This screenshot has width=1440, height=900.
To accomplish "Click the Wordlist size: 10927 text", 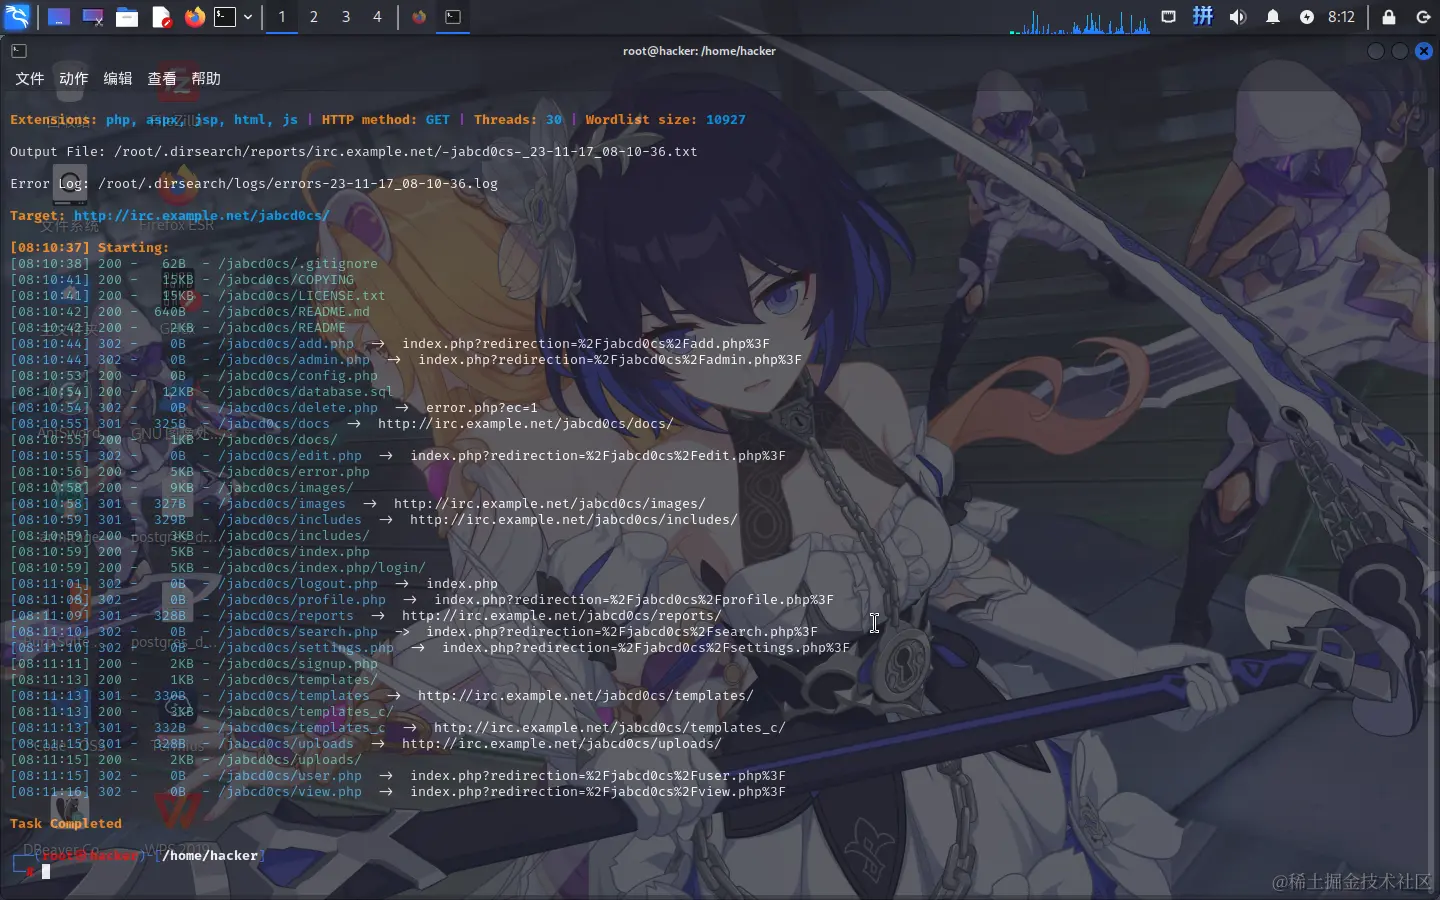I will (666, 120).
